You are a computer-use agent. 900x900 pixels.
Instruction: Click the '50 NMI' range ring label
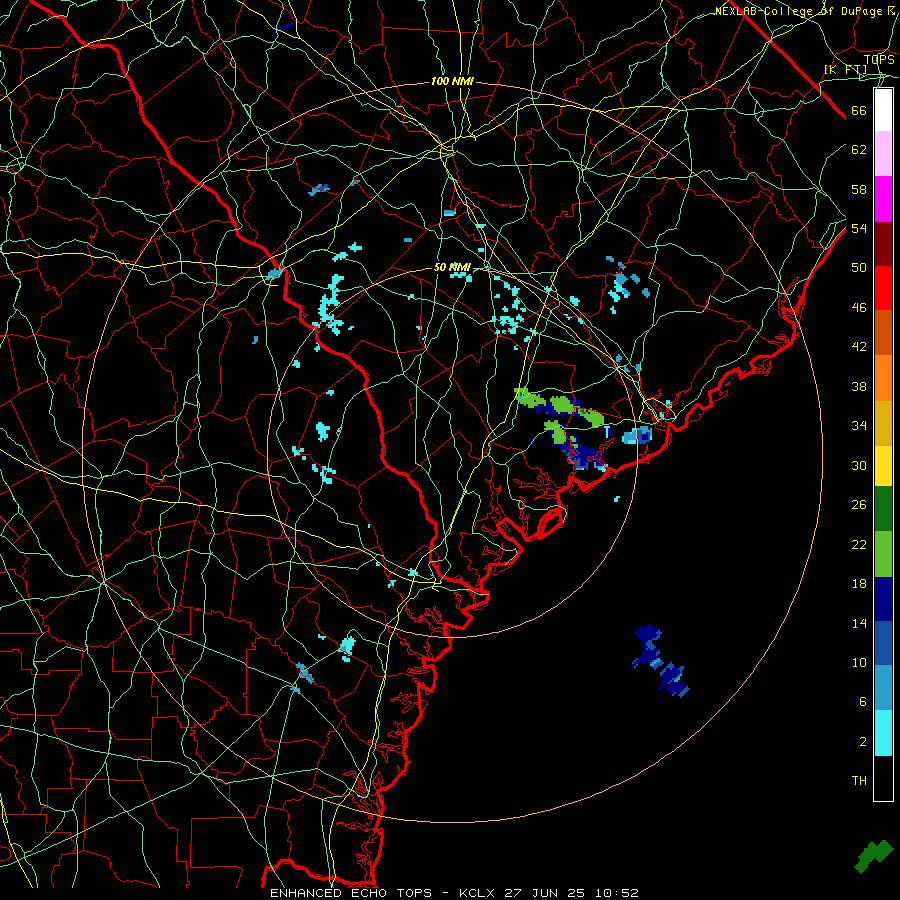[452, 267]
